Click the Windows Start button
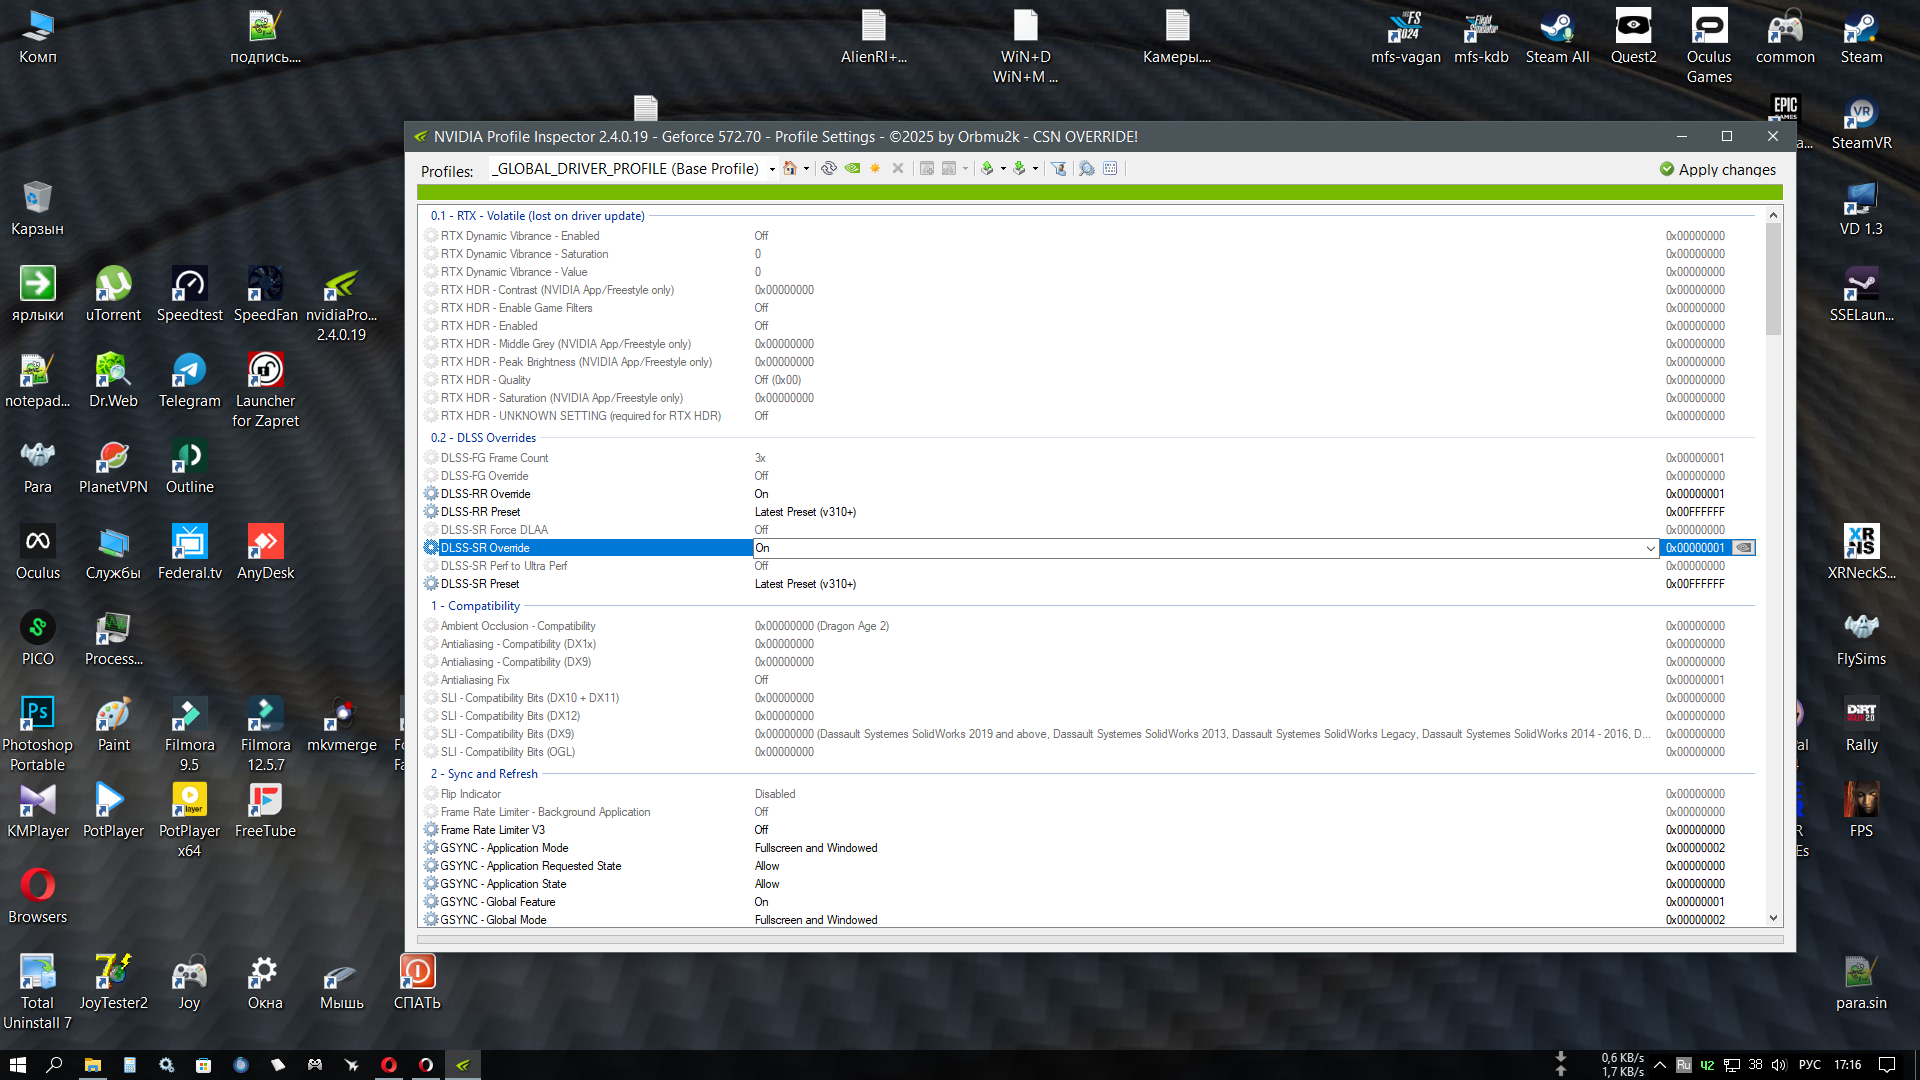This screenshot has width=1920, height=1080. [17, 1065]
